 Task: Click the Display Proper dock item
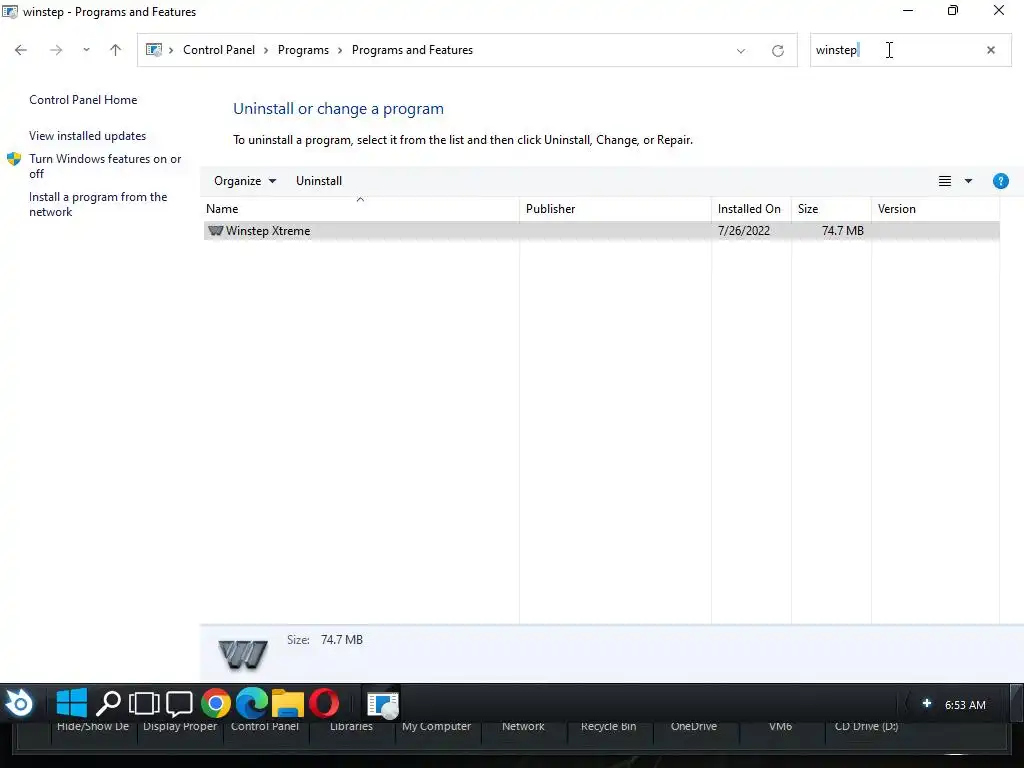(x=180, y=726)
